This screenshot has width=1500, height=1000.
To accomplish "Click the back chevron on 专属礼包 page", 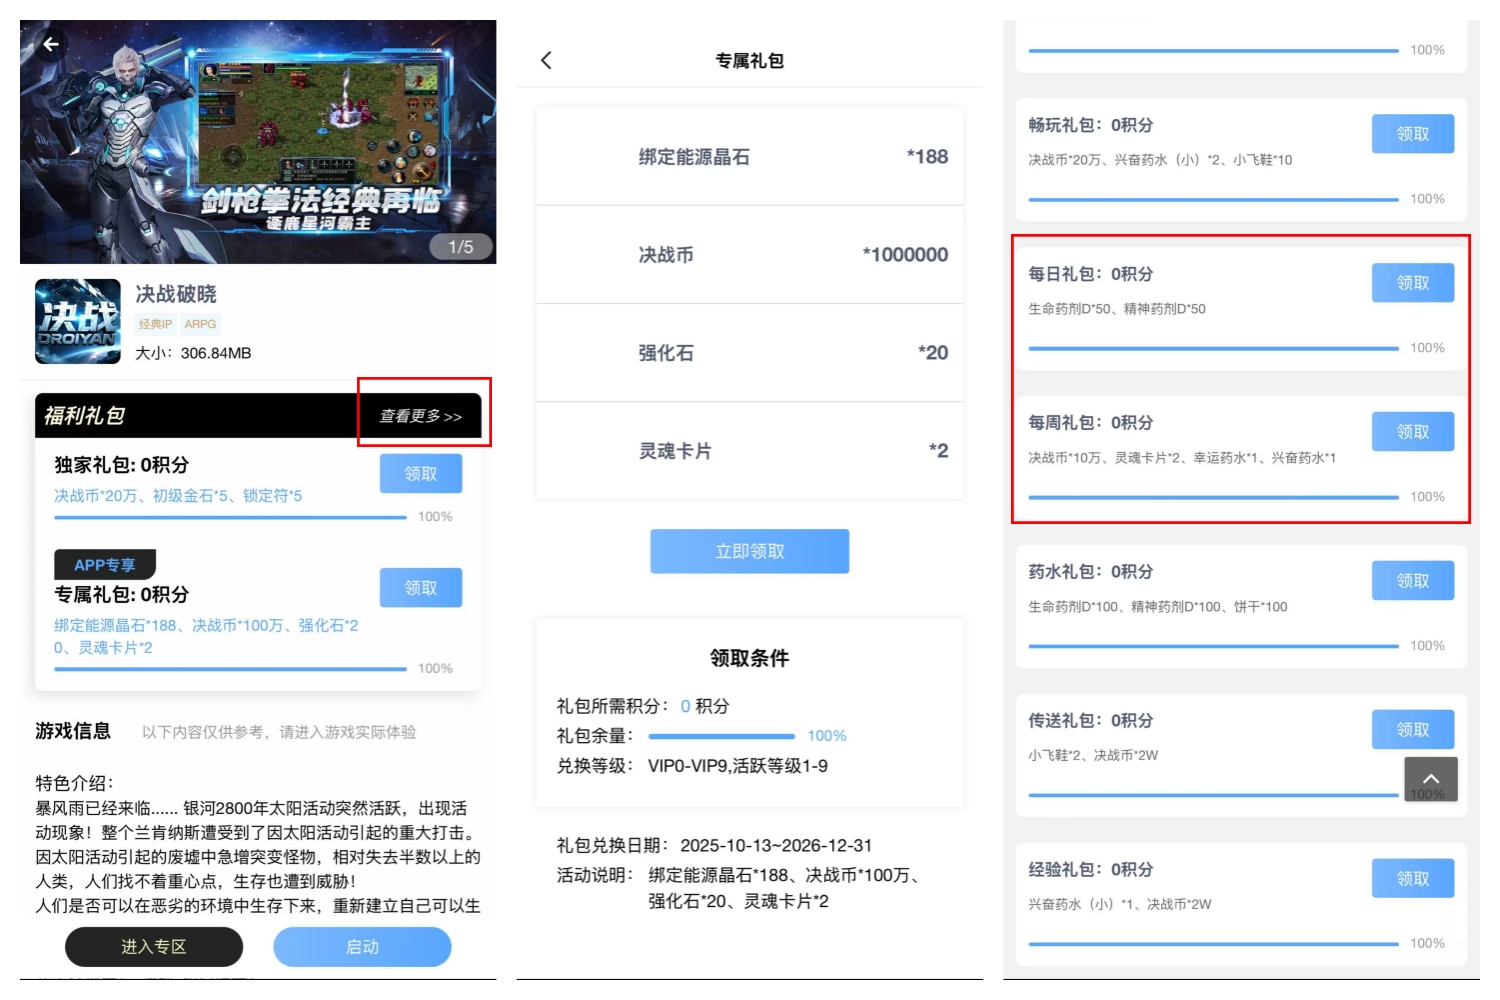I will click(x=545, y=60).
